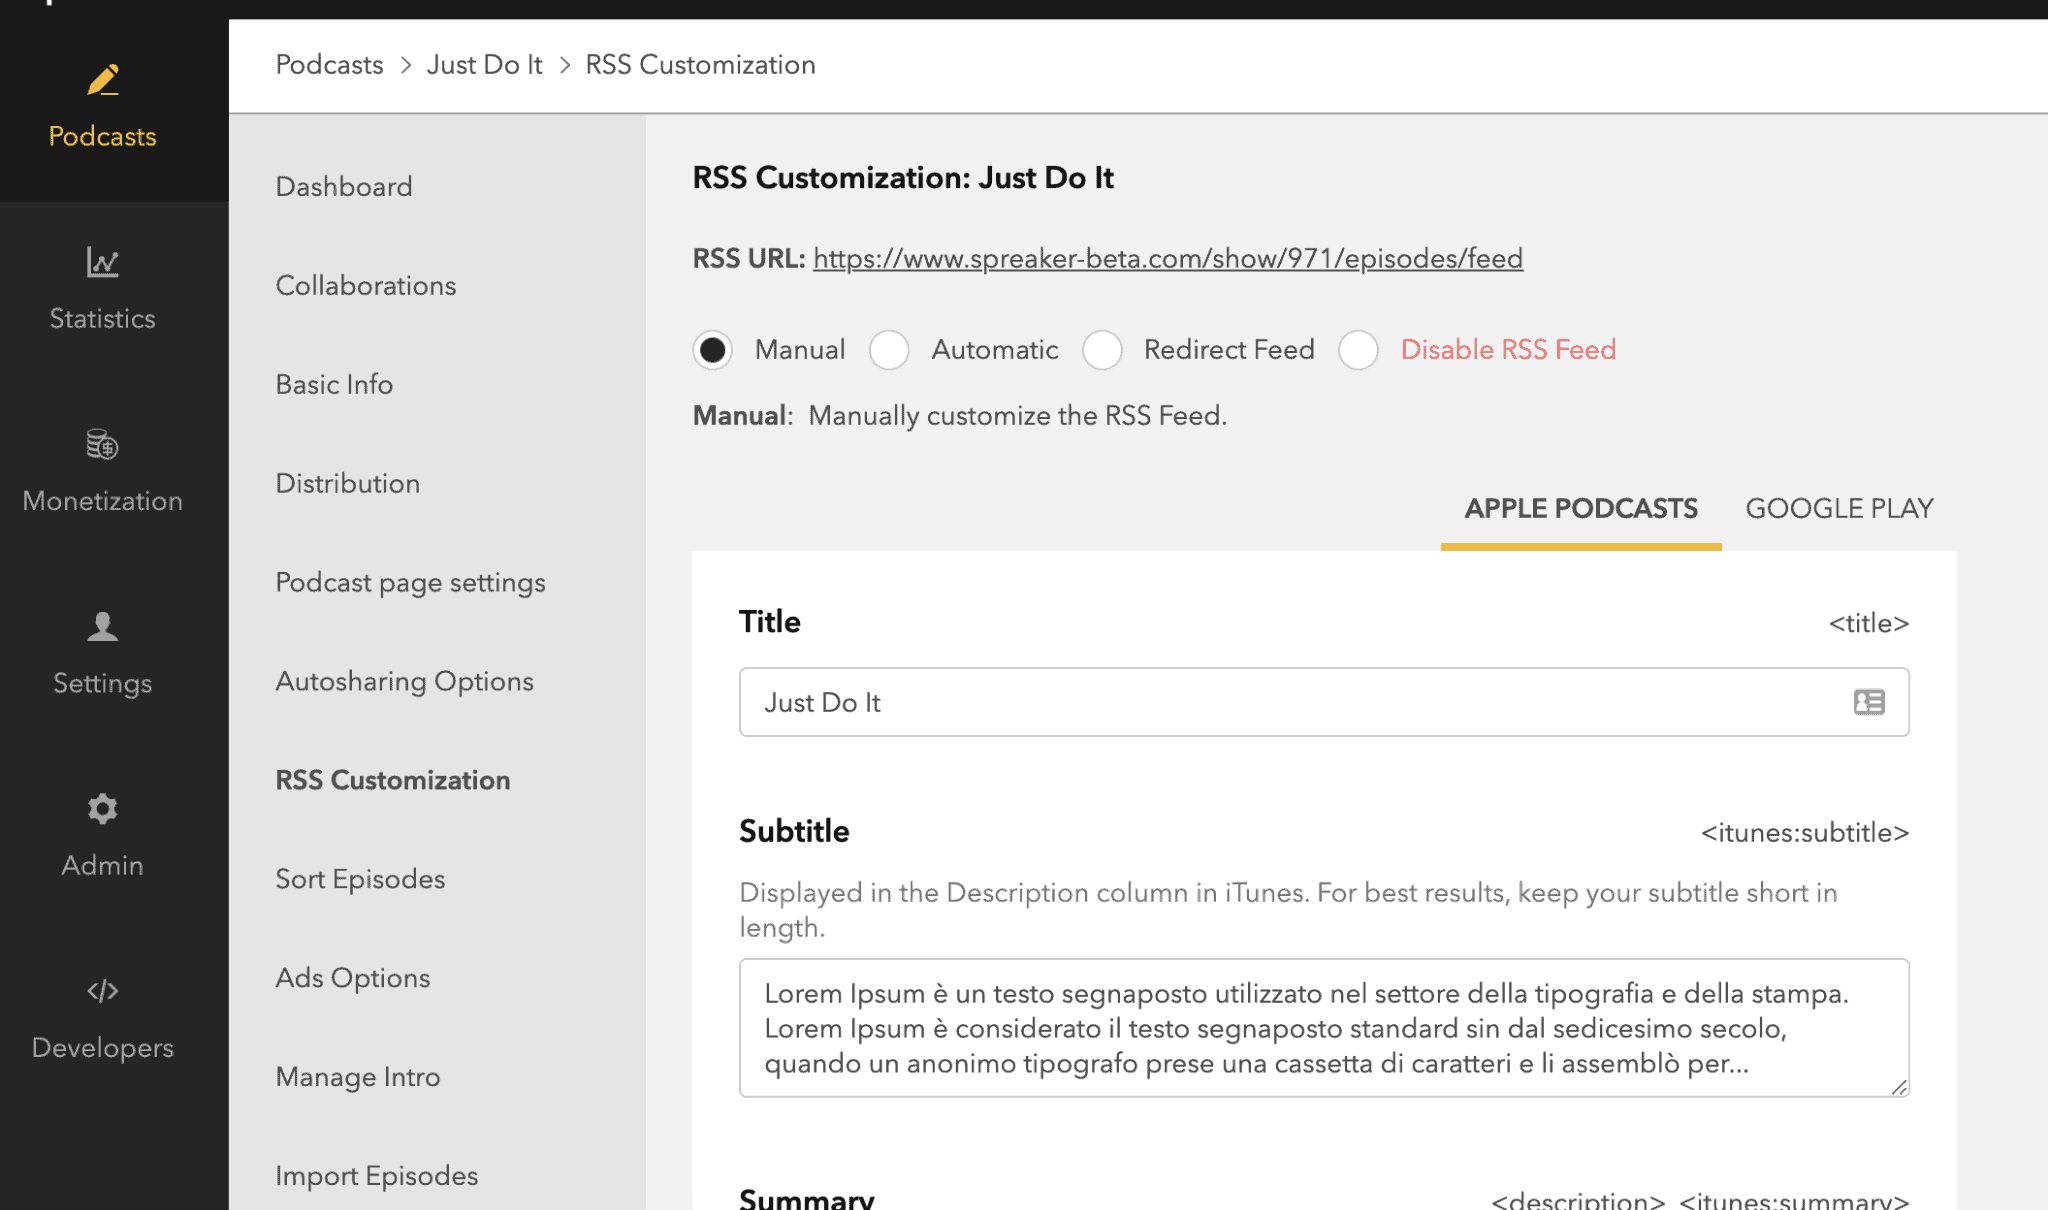Open the Admin gear icon
Image resolution: width=2048 pixels, height=1210 pixels.
coord(103,809)
